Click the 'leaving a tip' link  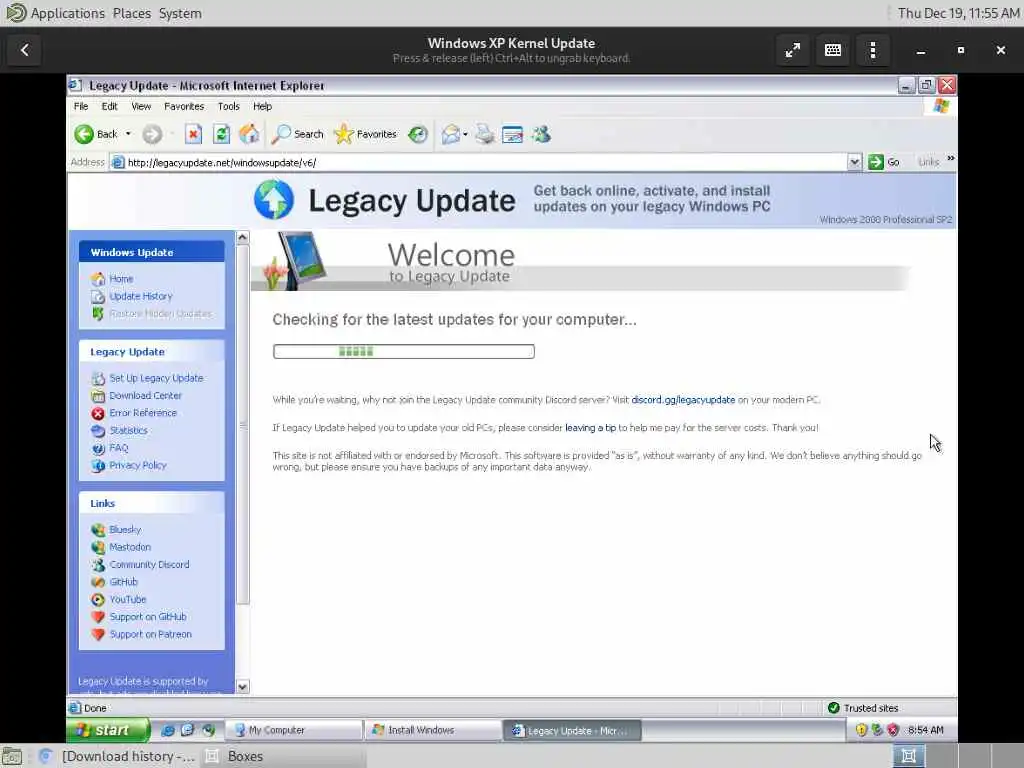click(590, 428)
